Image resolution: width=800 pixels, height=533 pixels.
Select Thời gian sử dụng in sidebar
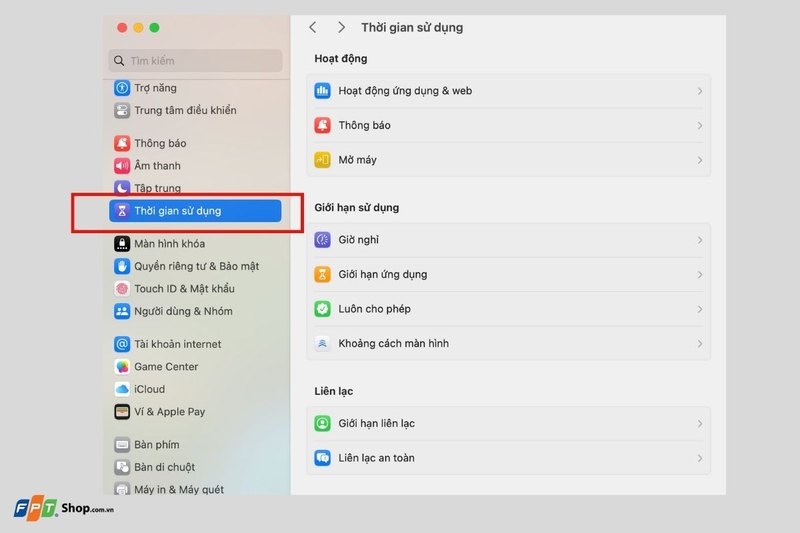click(195, 211)
